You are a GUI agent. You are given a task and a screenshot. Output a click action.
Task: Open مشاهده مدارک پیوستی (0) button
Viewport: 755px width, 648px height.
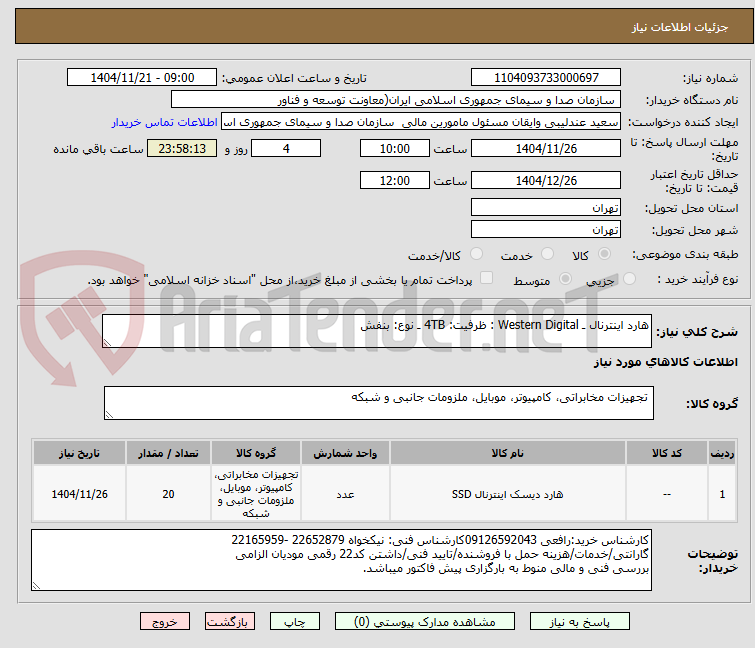[x=425, y=622]
